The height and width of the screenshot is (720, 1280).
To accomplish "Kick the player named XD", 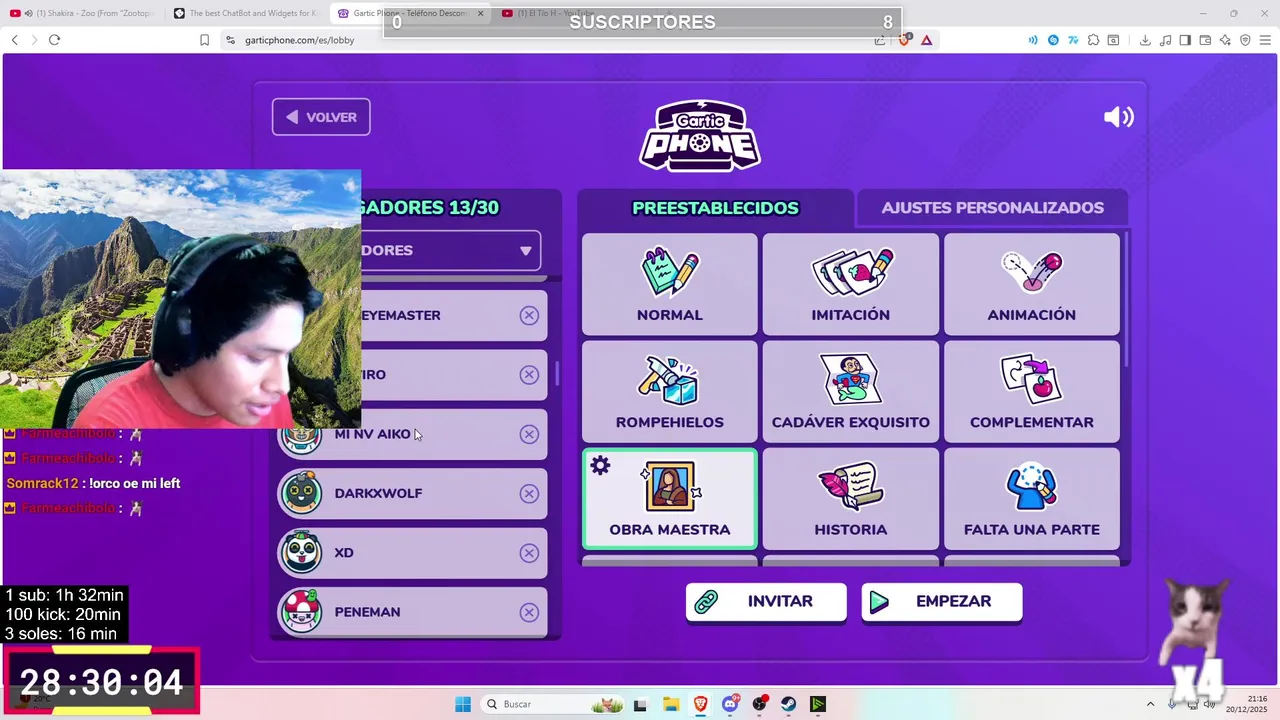I will pos(529,553).
